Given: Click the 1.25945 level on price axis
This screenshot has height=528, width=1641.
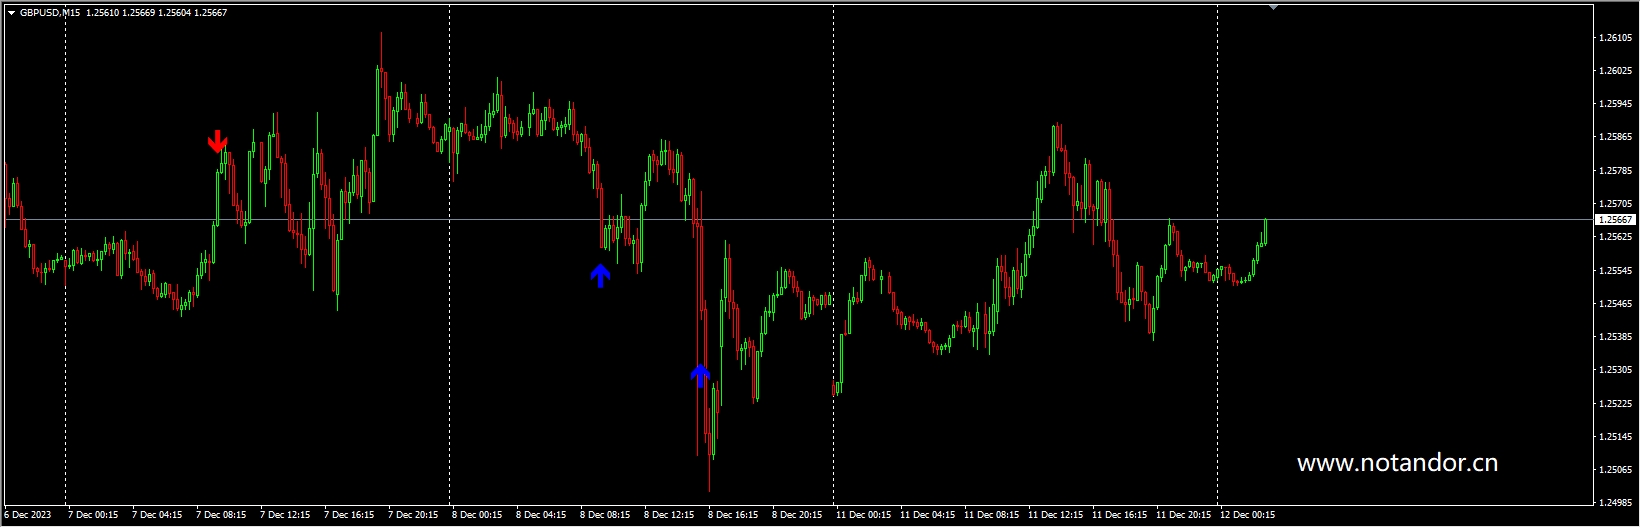Looking at the screenshot, I should tap(1615, 104).
